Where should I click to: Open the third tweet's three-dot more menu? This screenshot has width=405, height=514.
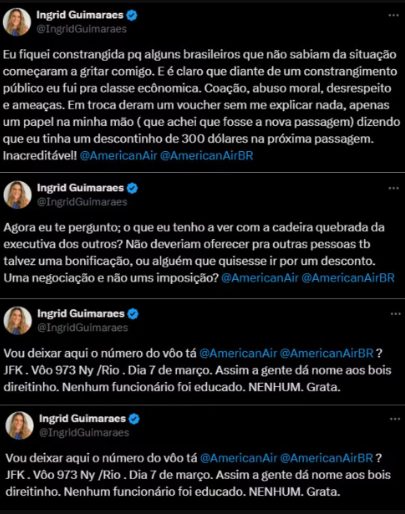395,314
